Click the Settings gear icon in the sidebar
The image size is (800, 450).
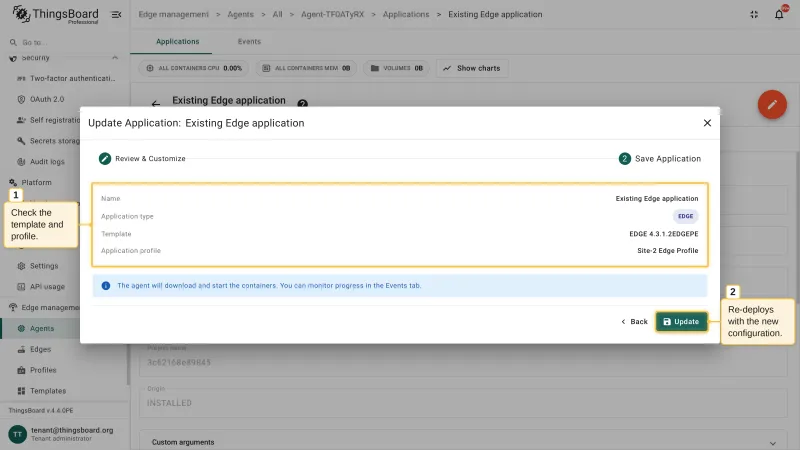coord(21,266)
